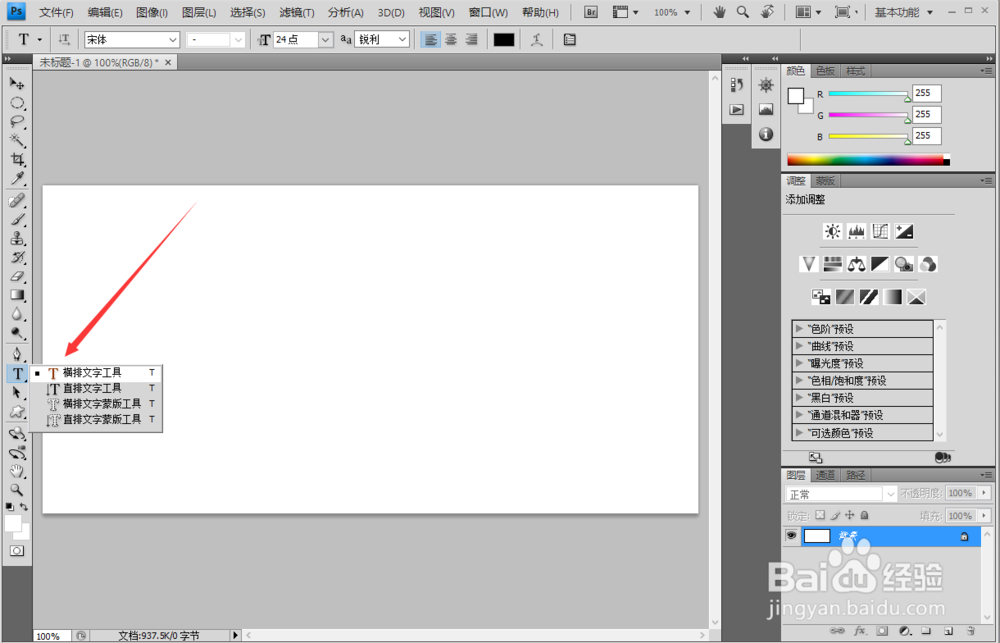Lock all layer attributes
The width and height of the screenshot is (1000, 643).
[864, 515]
